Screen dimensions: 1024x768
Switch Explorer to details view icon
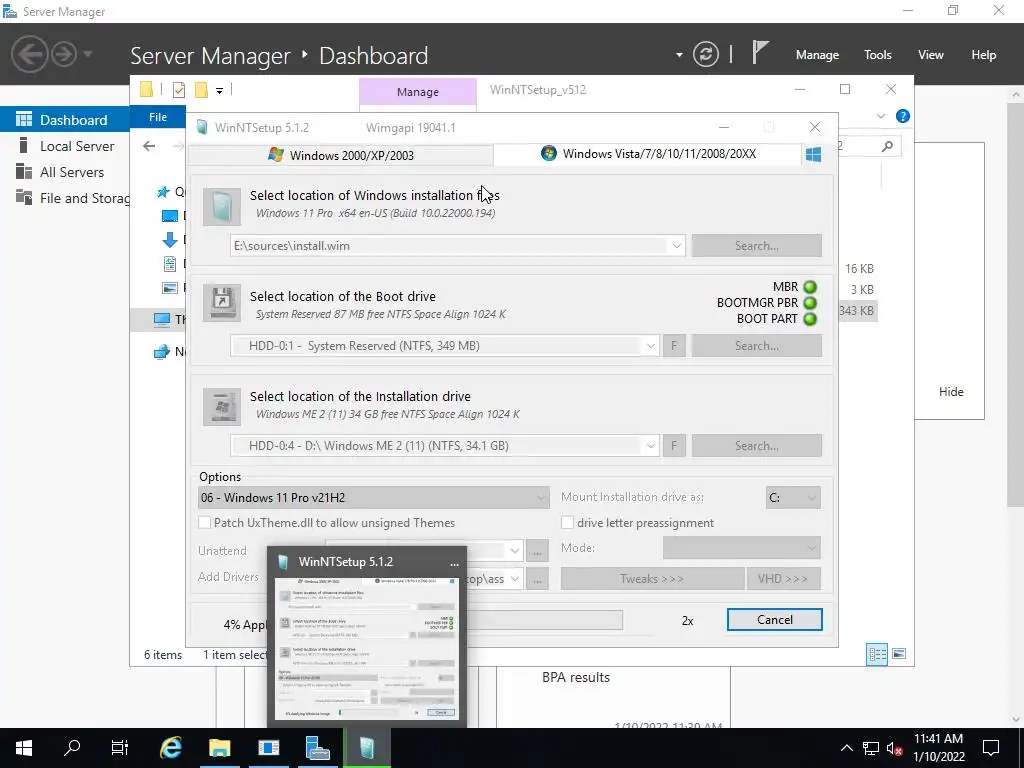tap(877, 654)
